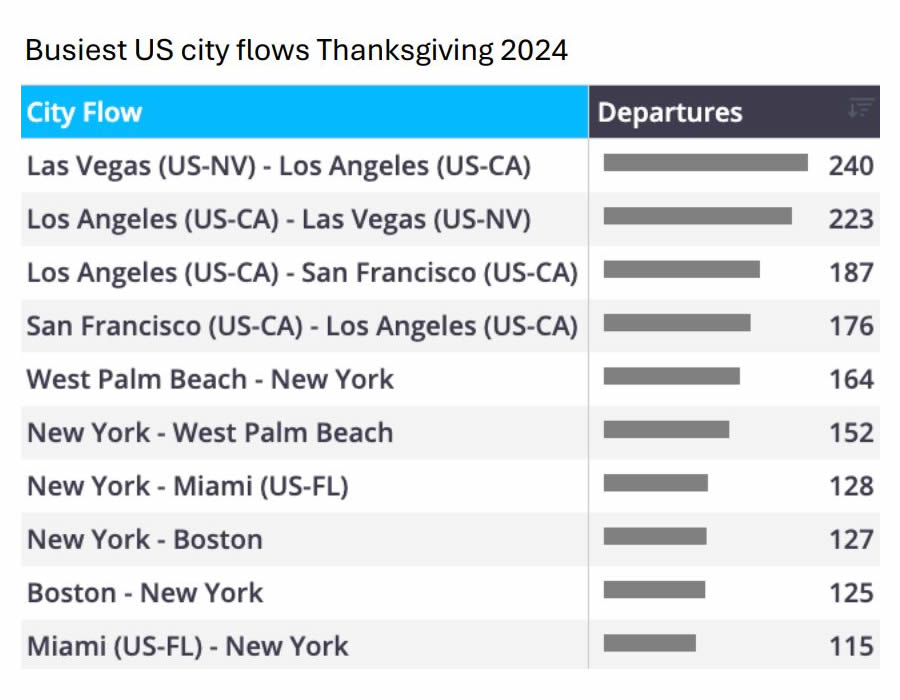Click the departures value 164
Viewport: 900px width, 700px height.
(x=851, y=380)
